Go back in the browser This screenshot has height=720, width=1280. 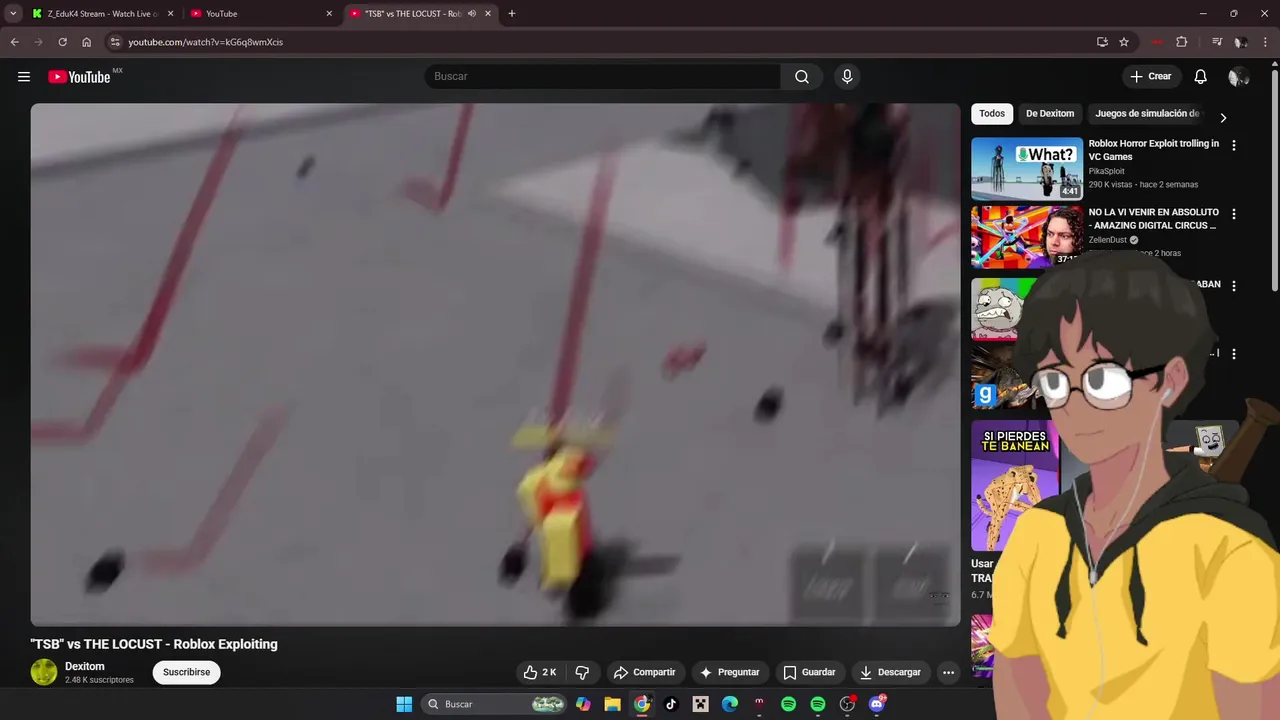pos(14,42)
